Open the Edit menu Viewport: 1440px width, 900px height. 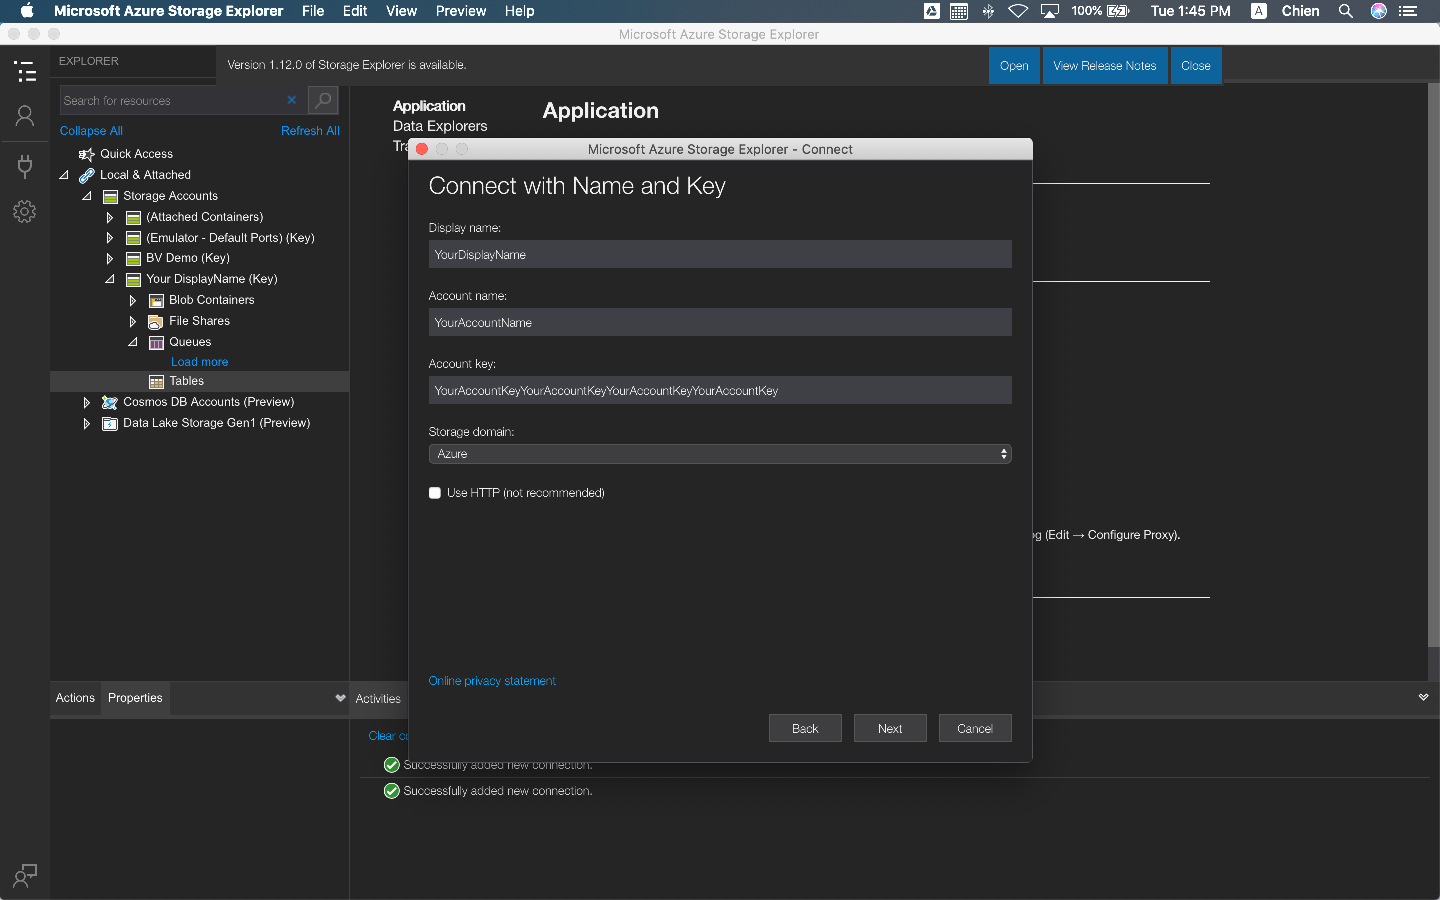point(354,11)
